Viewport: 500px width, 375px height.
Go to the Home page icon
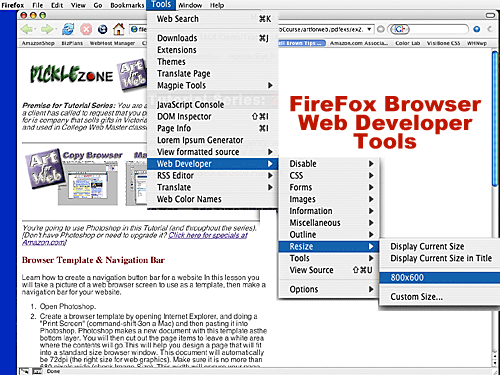(x=119, y=29)
